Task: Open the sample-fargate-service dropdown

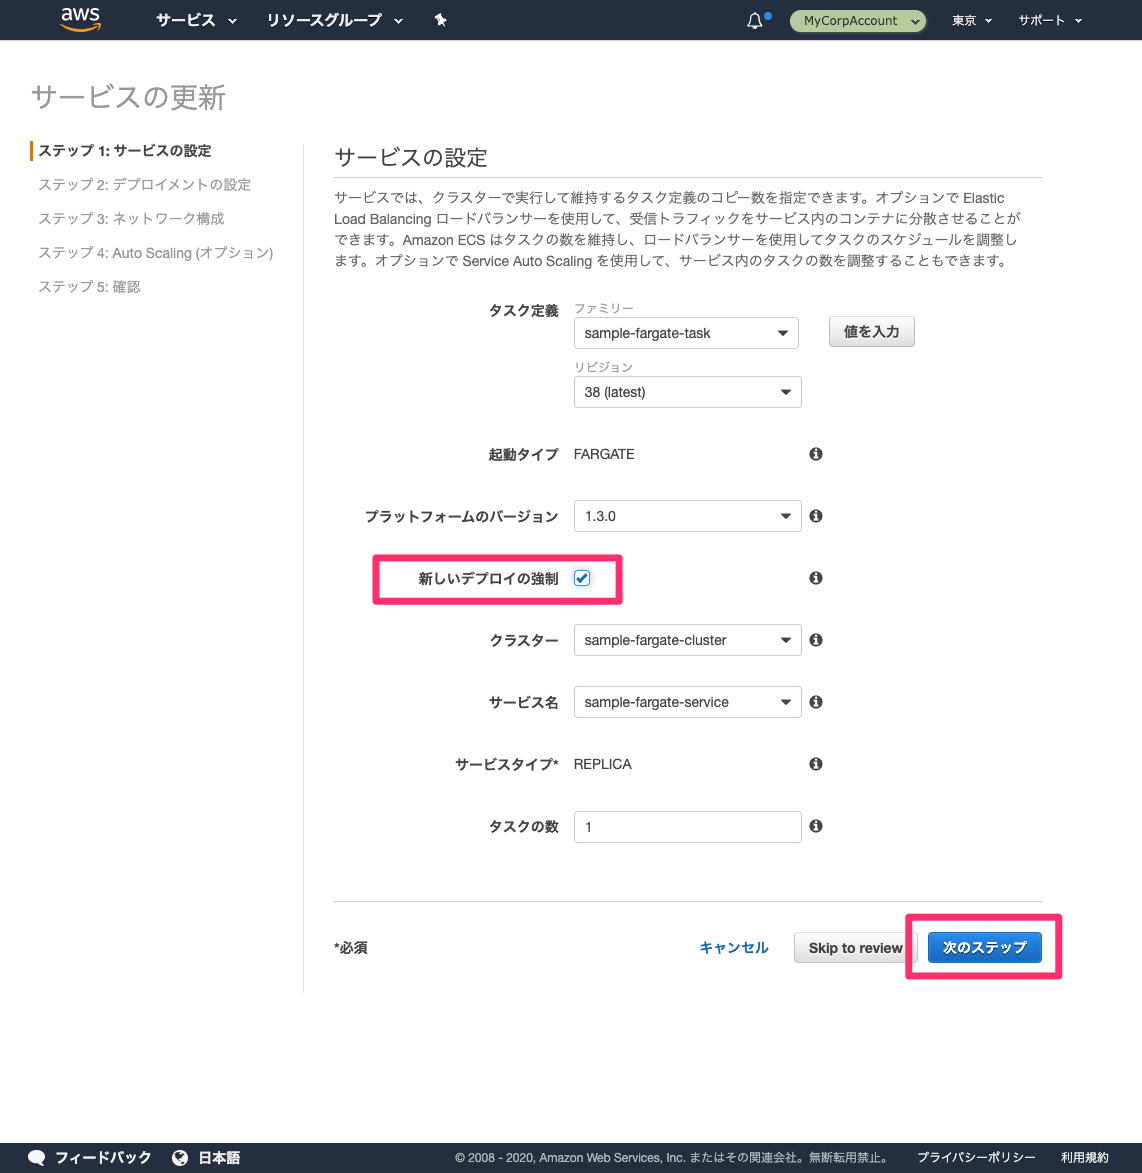Action: (x=687, y=702)
